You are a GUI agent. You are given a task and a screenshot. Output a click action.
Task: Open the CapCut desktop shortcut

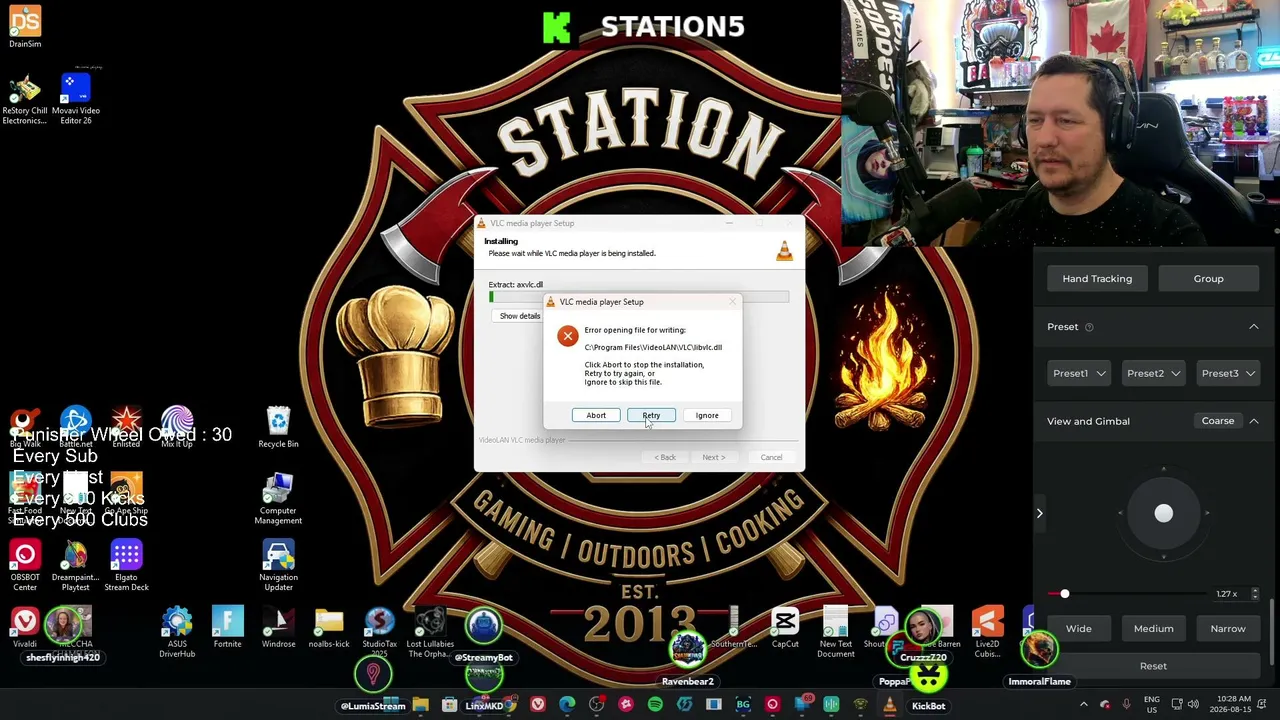coord(785,628)
